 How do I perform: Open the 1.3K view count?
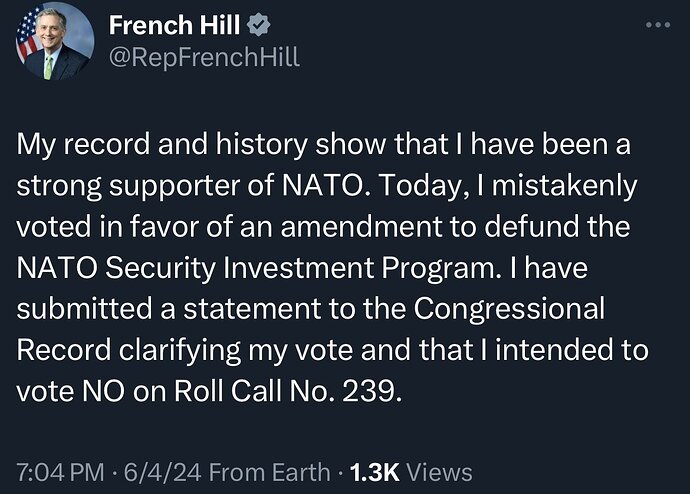tap(372, 472)
